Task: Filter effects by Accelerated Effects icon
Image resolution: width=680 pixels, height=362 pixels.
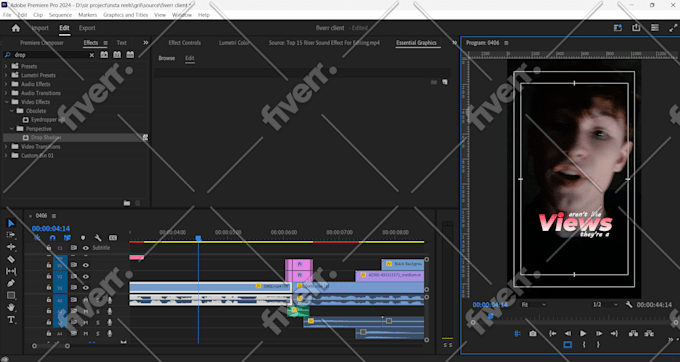Action: coord(104,55)
